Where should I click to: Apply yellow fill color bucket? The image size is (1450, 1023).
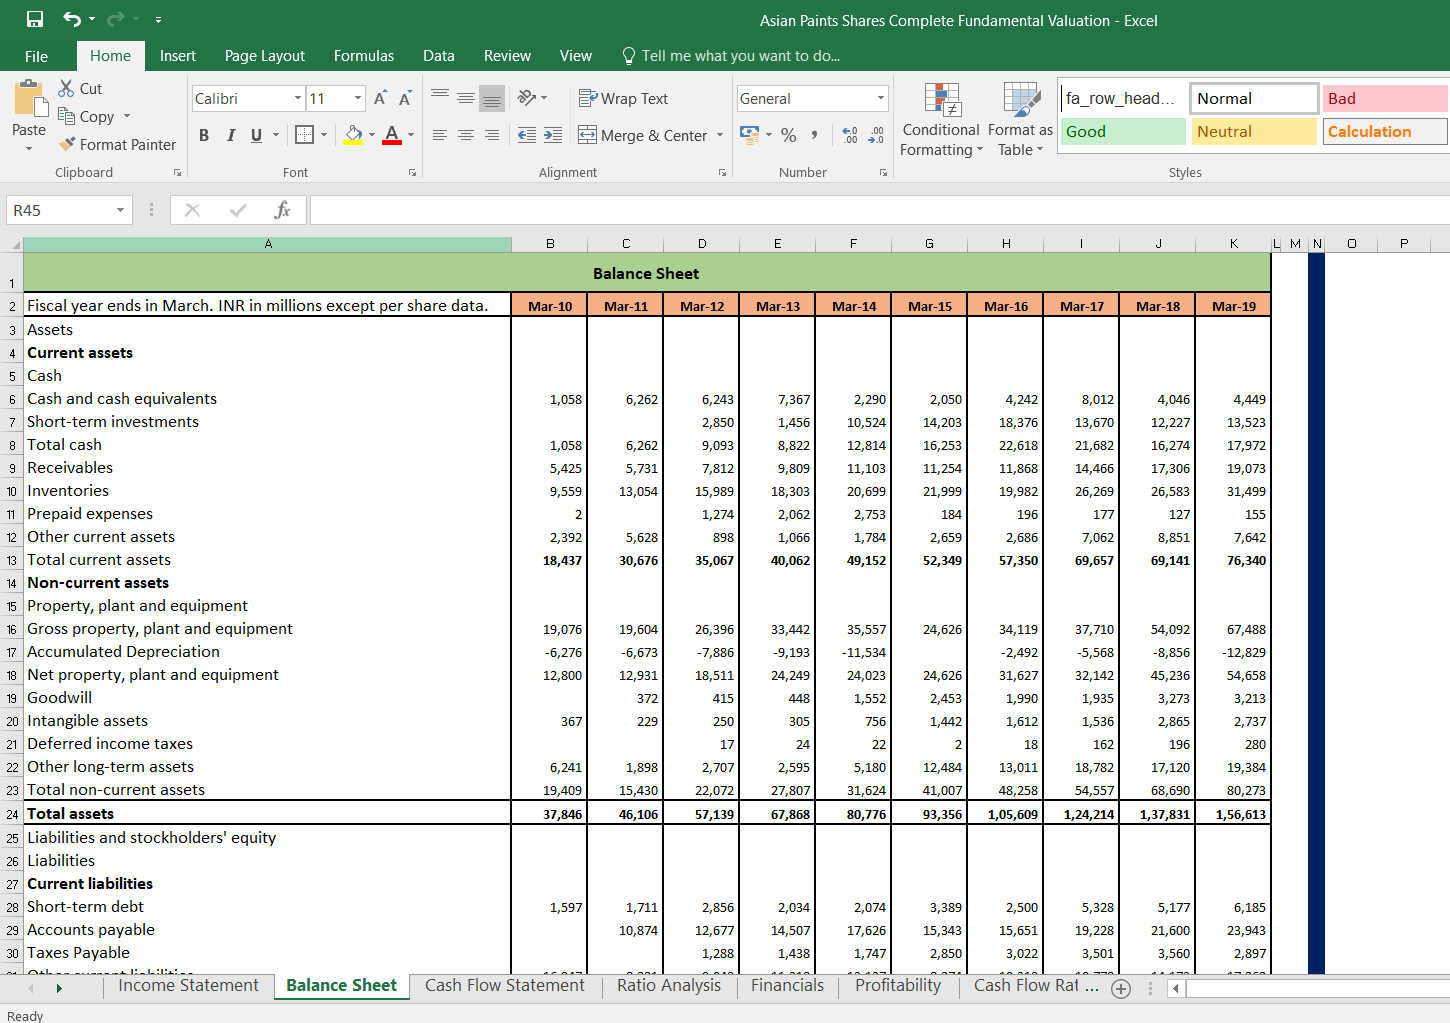click(353, 135)
